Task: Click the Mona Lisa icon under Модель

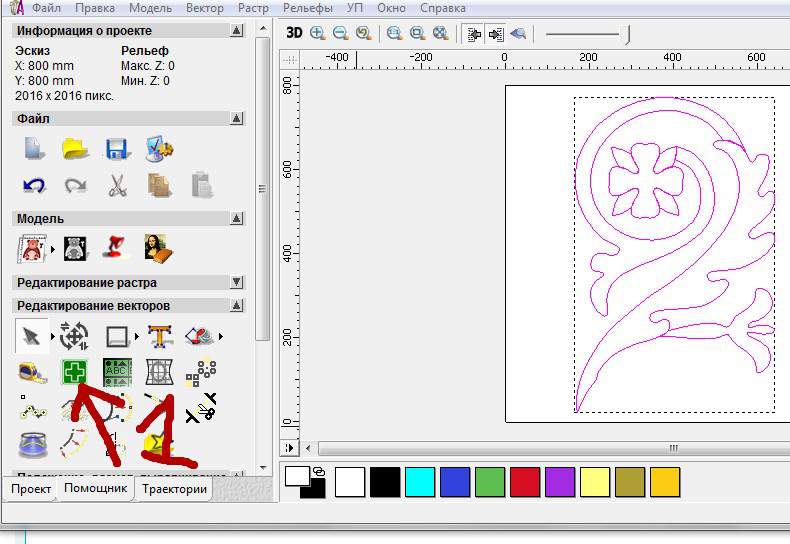Action: pyautogui.click(x=158, y=248)
